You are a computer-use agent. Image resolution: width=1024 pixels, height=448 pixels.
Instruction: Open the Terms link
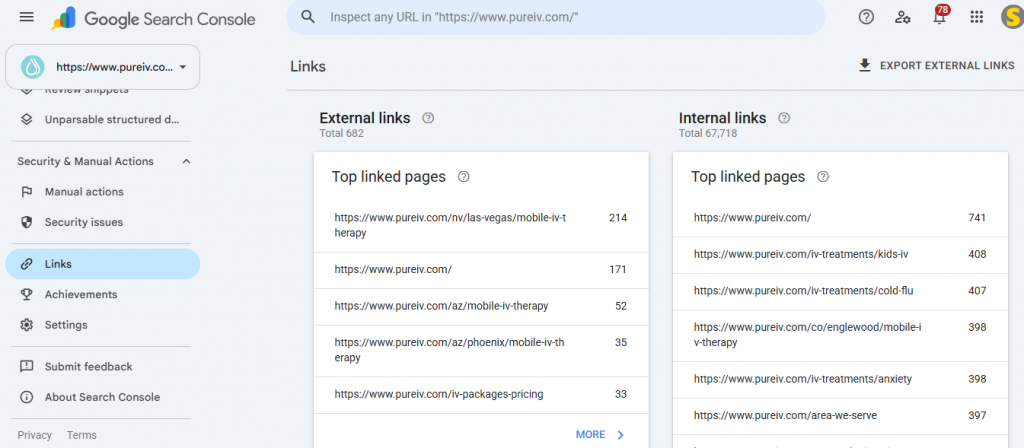point(82,435)
